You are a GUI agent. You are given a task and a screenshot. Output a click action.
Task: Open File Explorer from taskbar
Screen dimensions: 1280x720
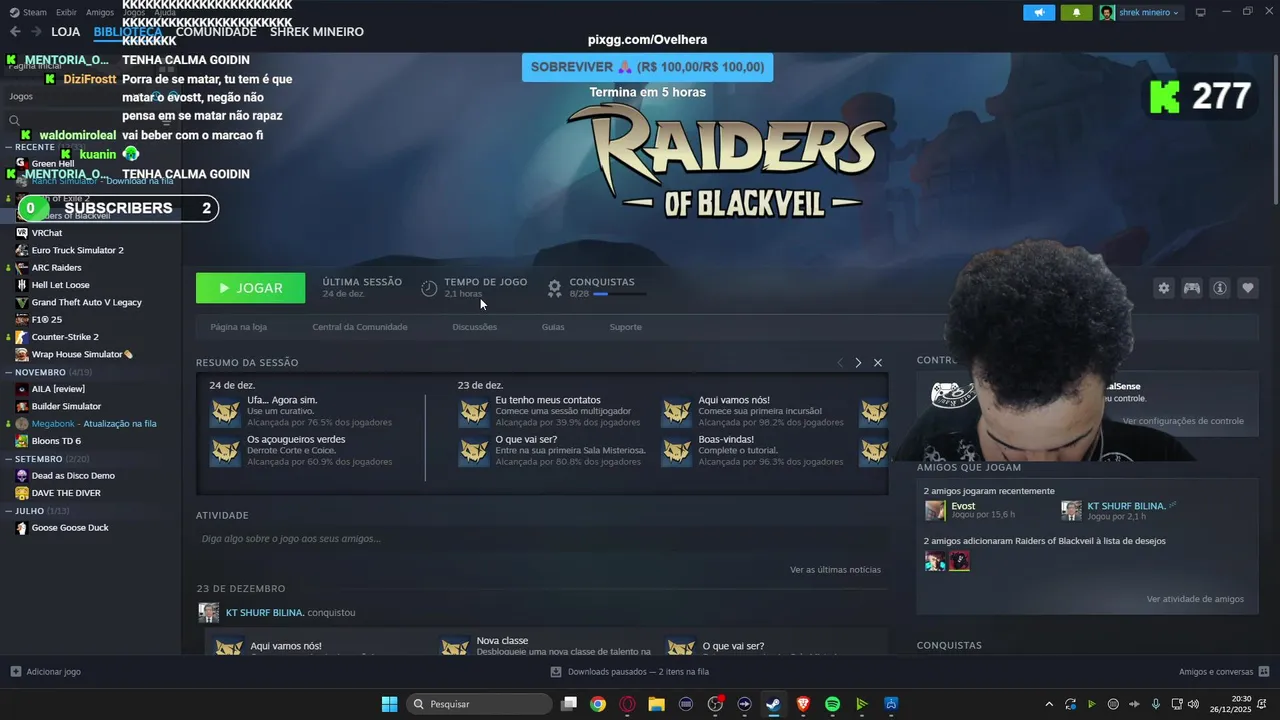656,704
